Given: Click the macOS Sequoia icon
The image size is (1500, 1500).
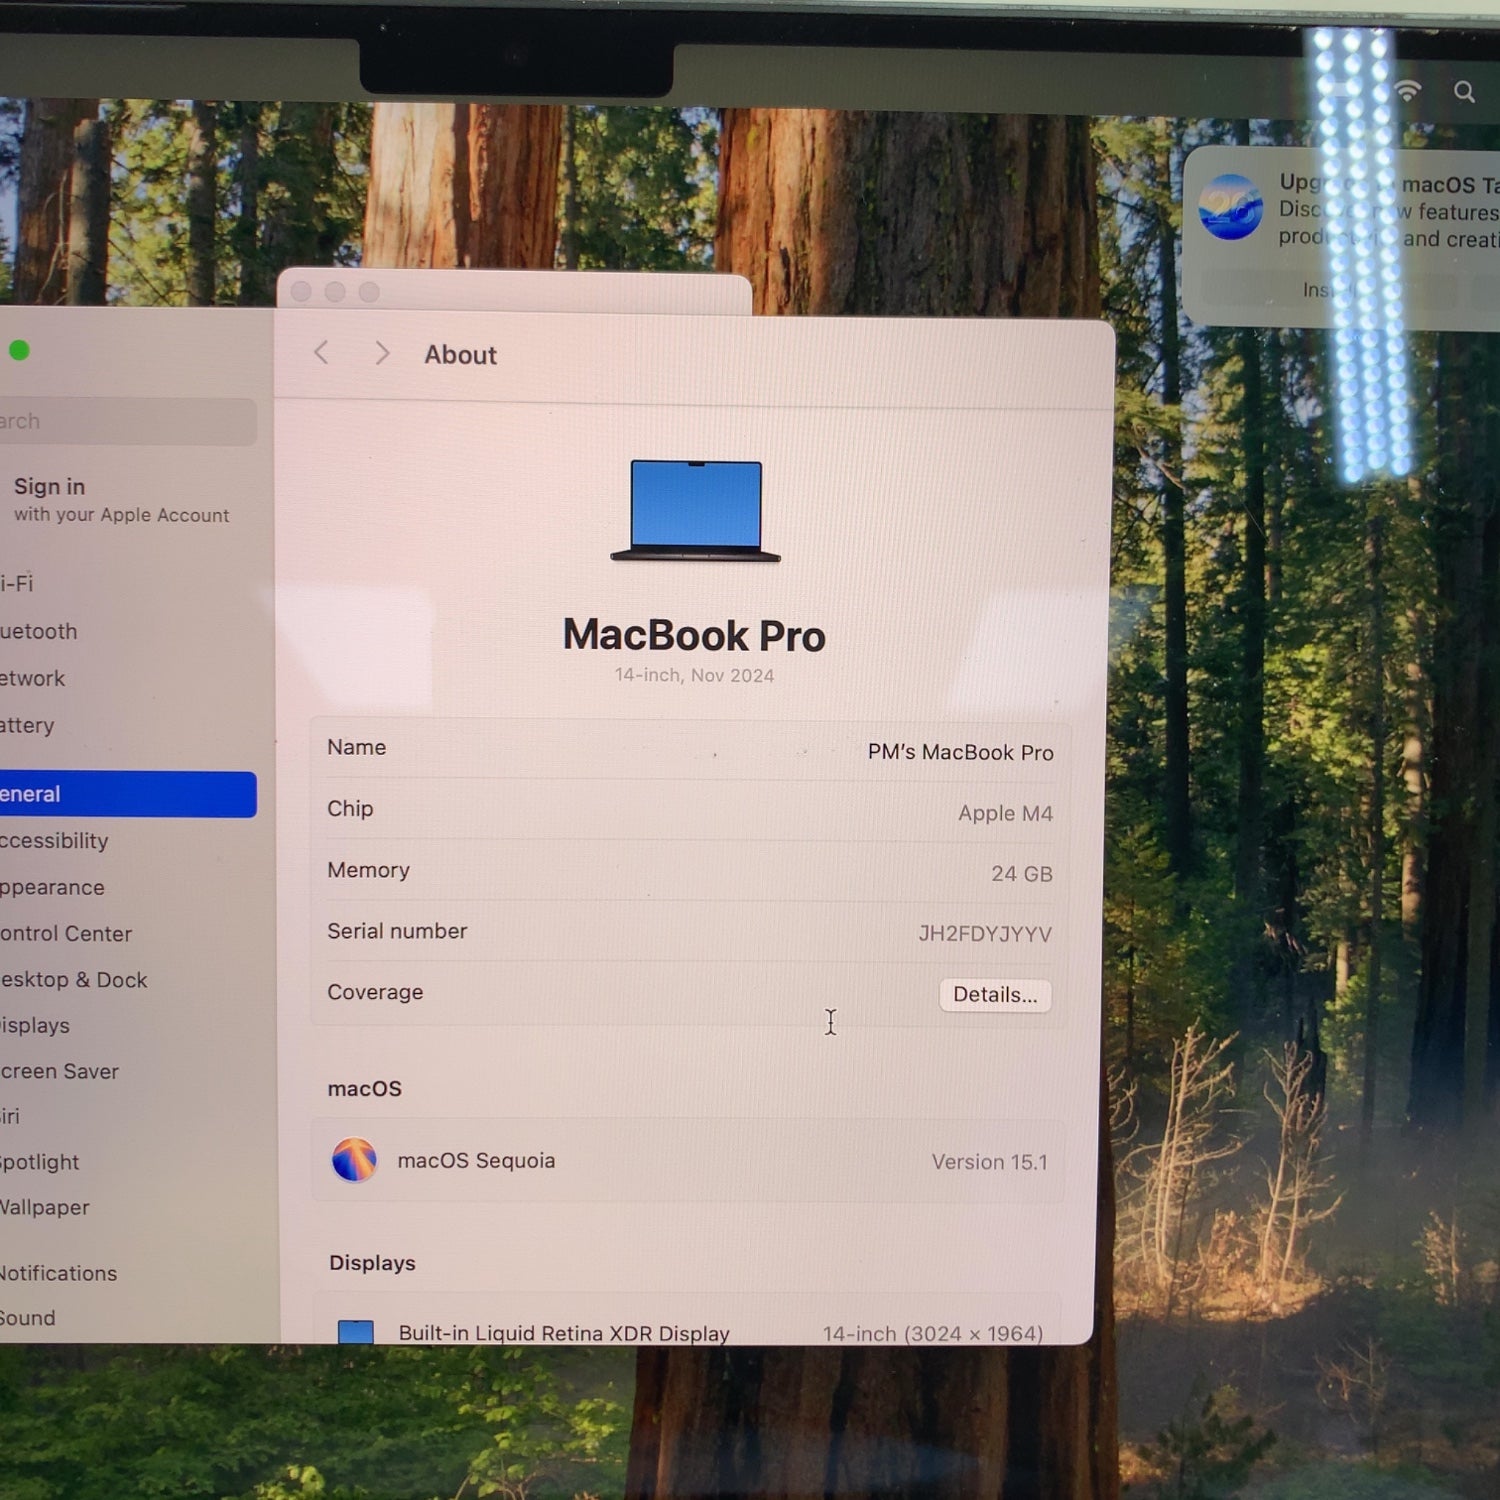Looking at the screenshot, I should pos(354,1160).
